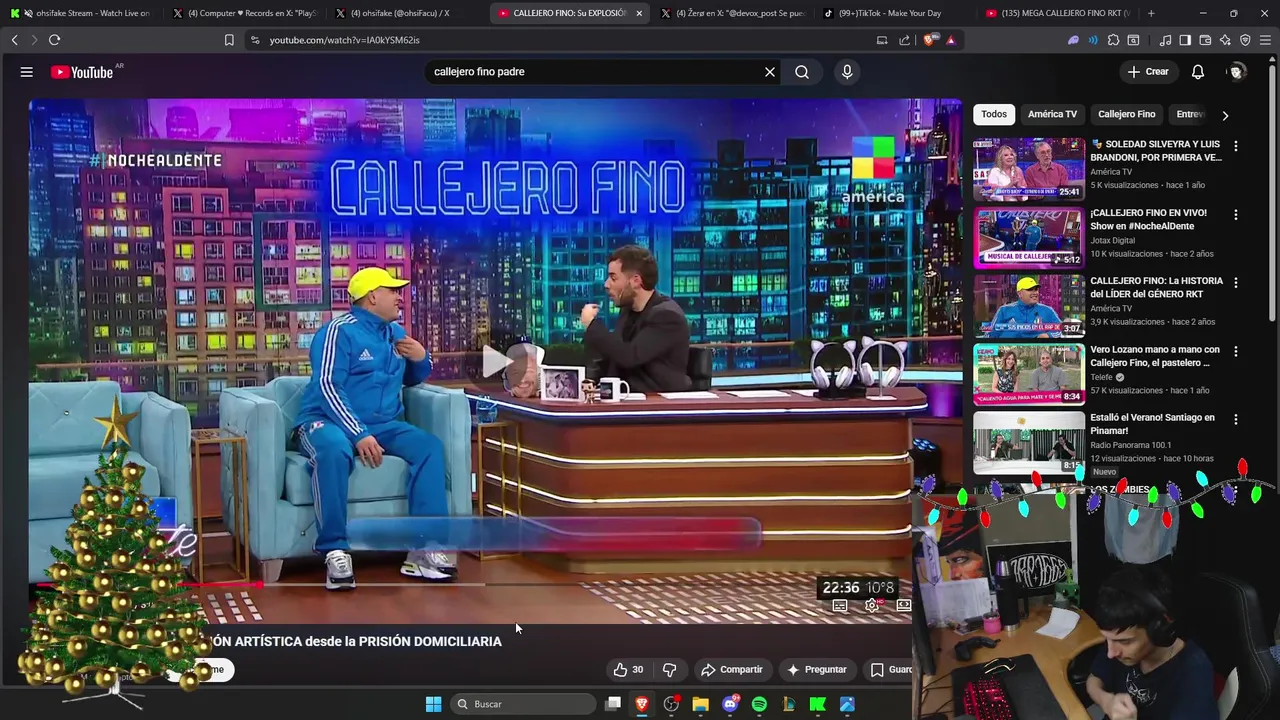The width and height of the screenshot is (1280, 720).
Task: Switch to the ohsifake (@ohsiFacu) X tab
Action: click(x=407, y=13)
